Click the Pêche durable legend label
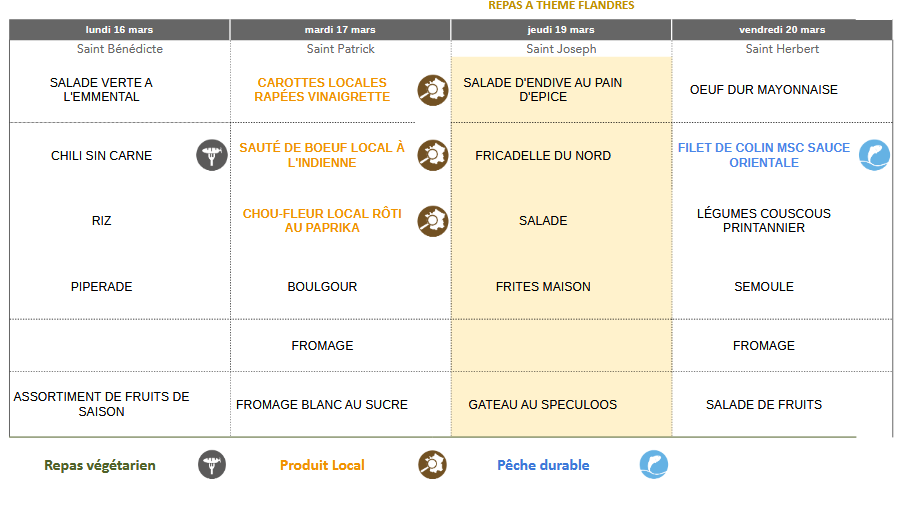The width and height of the screenshot is (906, 513). tap(543, 465)
